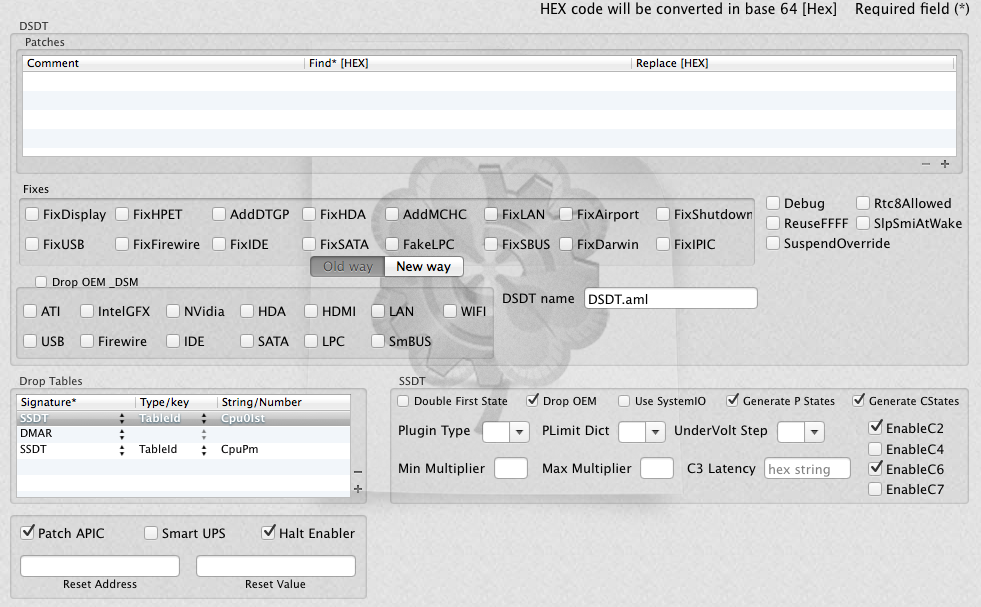The width and height of the screenshot is (981, 607).
Task: Toggle ReuseFFFF checkbox
Action: [773, 223]
